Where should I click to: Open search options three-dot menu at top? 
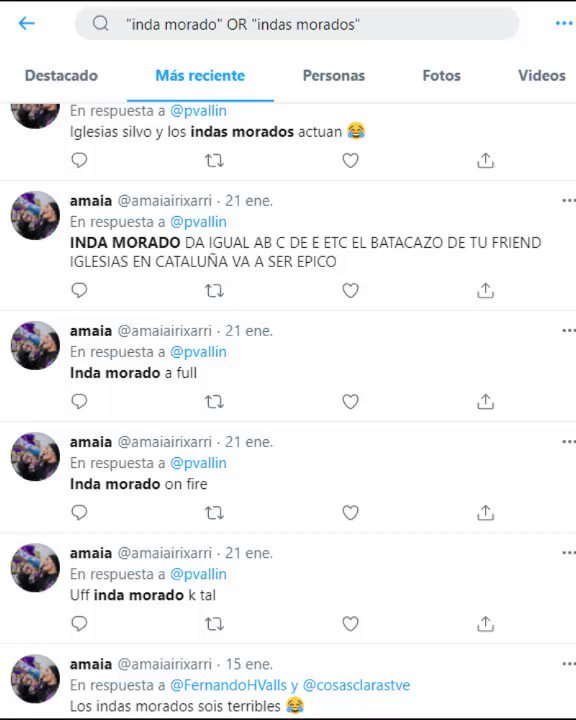[564, 23]
